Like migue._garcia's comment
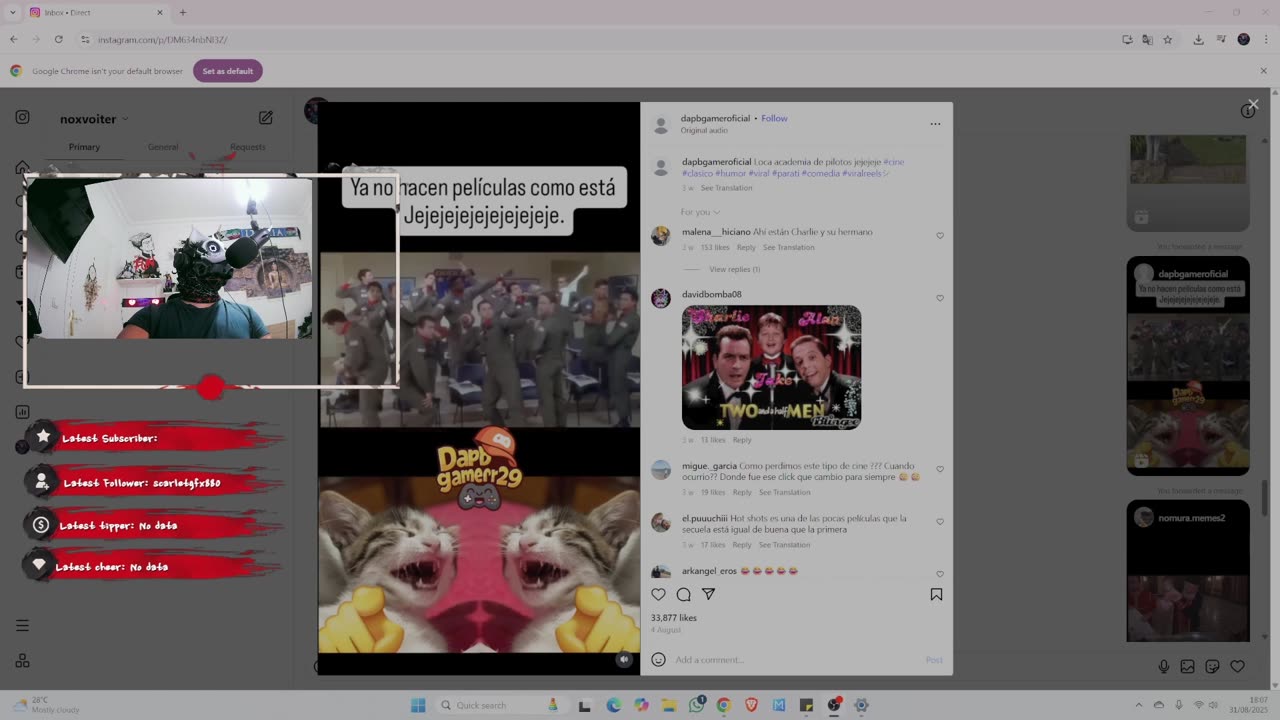The width and height of the screenshot is (1280, 720). (940, 469)
